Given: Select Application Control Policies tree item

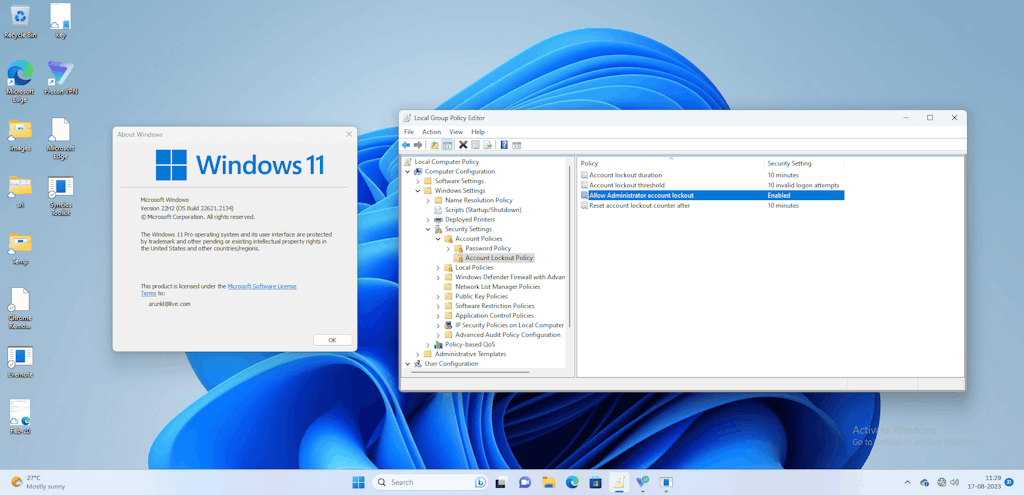Looking at the screenshot, I should tap(494, 316).
